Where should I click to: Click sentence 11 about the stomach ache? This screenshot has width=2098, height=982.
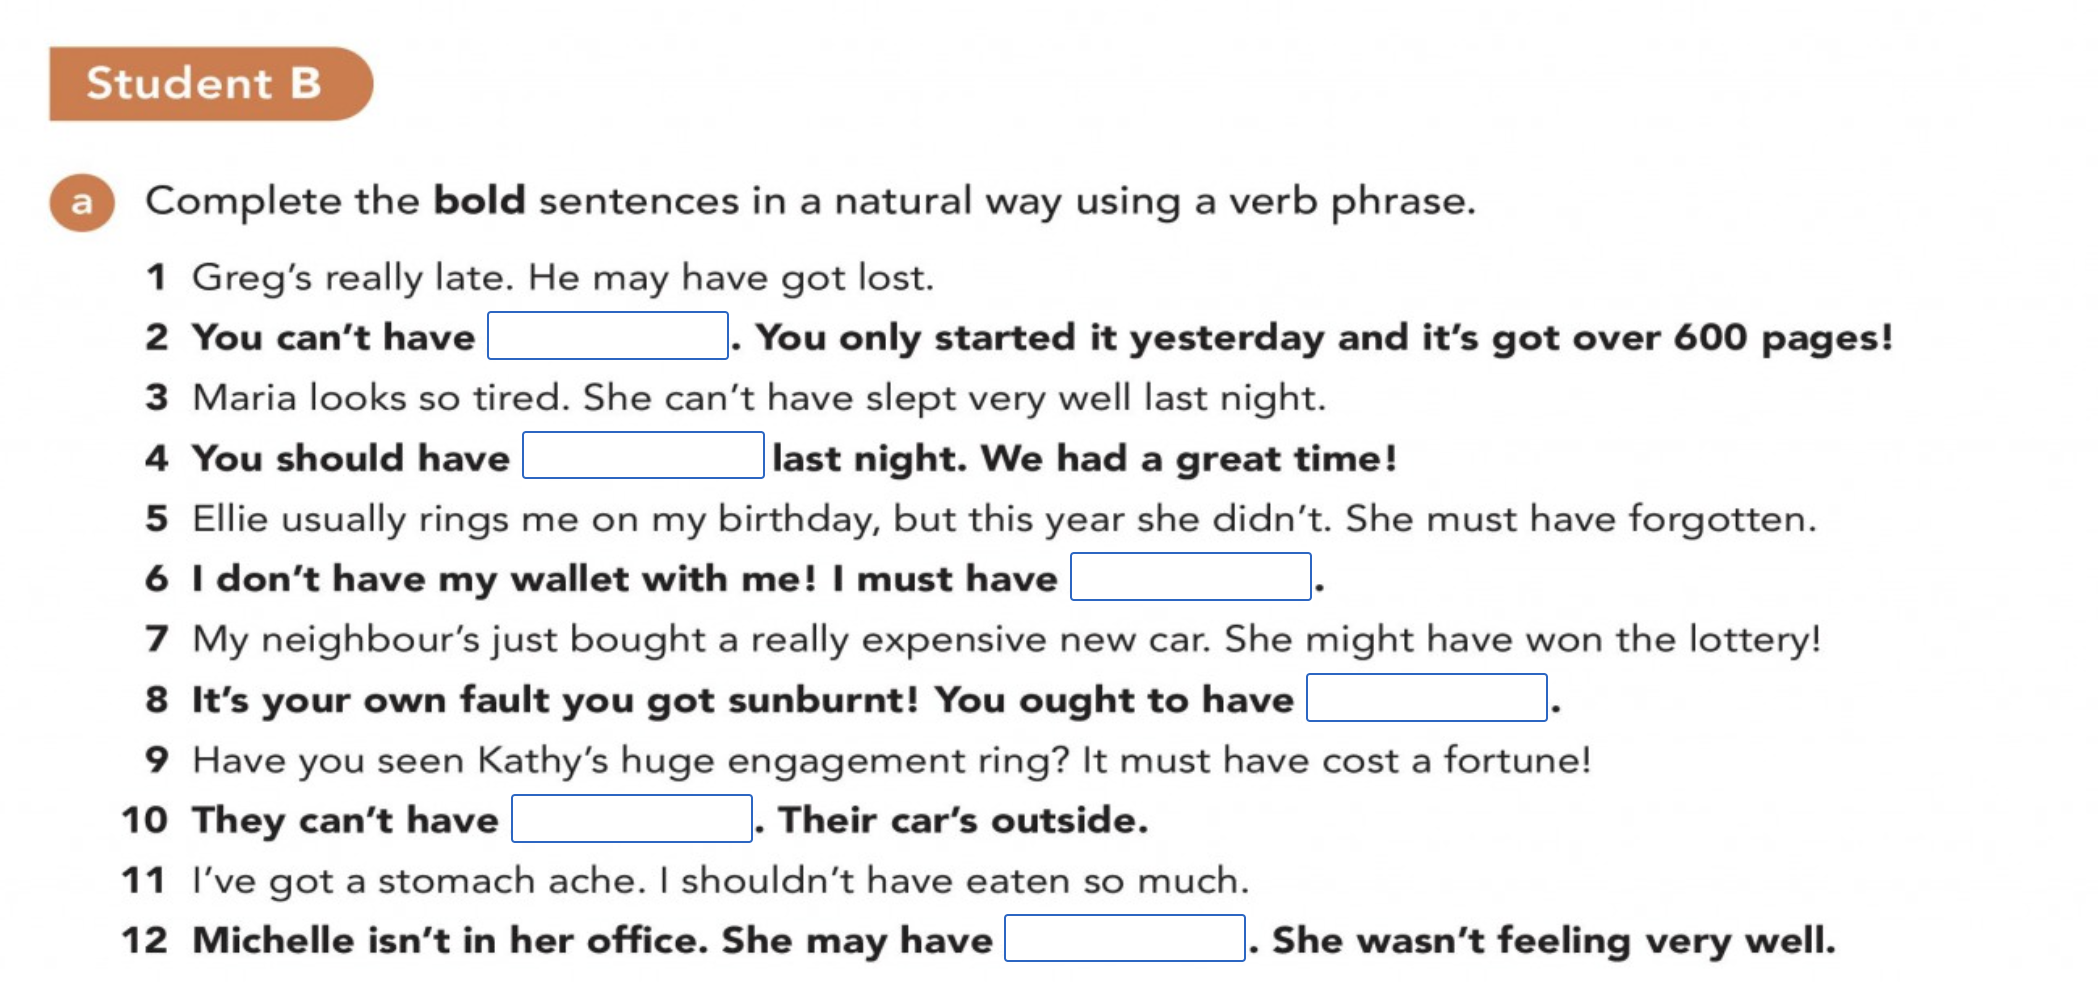coord(720,881)
